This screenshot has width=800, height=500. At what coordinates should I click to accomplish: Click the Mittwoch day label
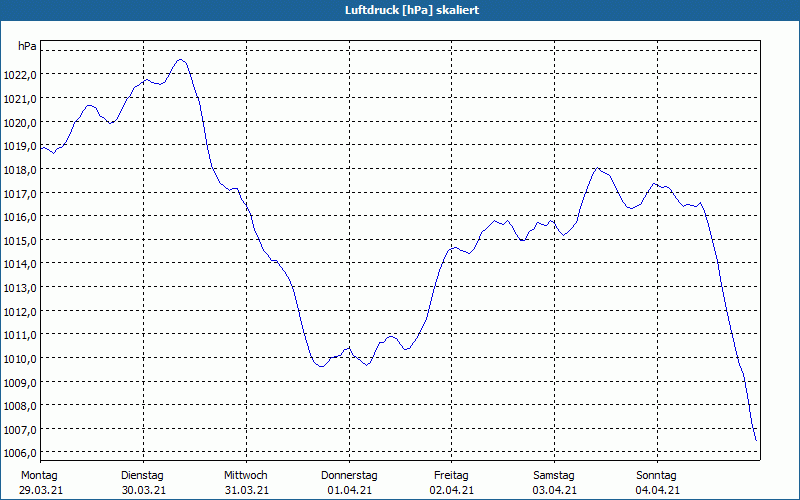245,476
